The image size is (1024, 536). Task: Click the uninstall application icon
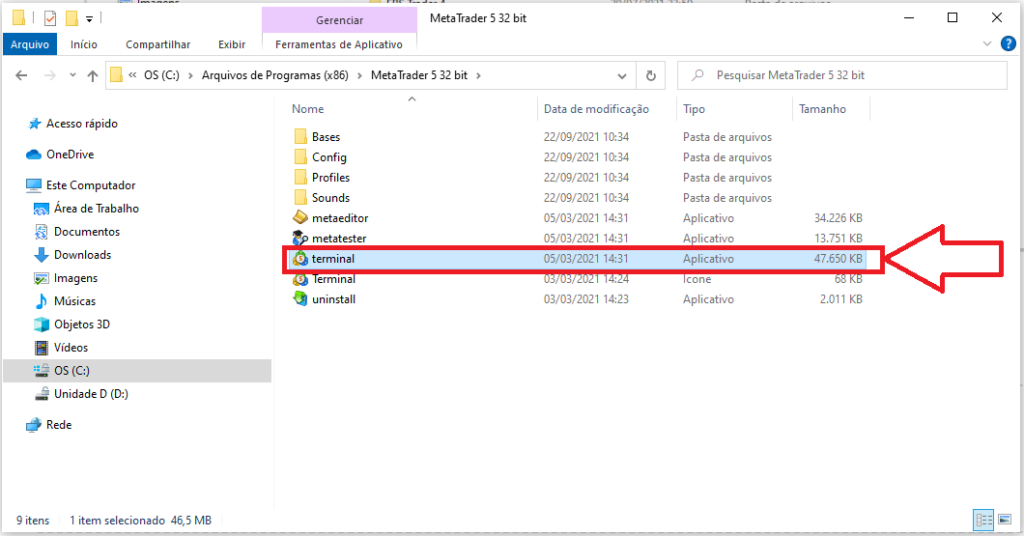coord(301,299)
